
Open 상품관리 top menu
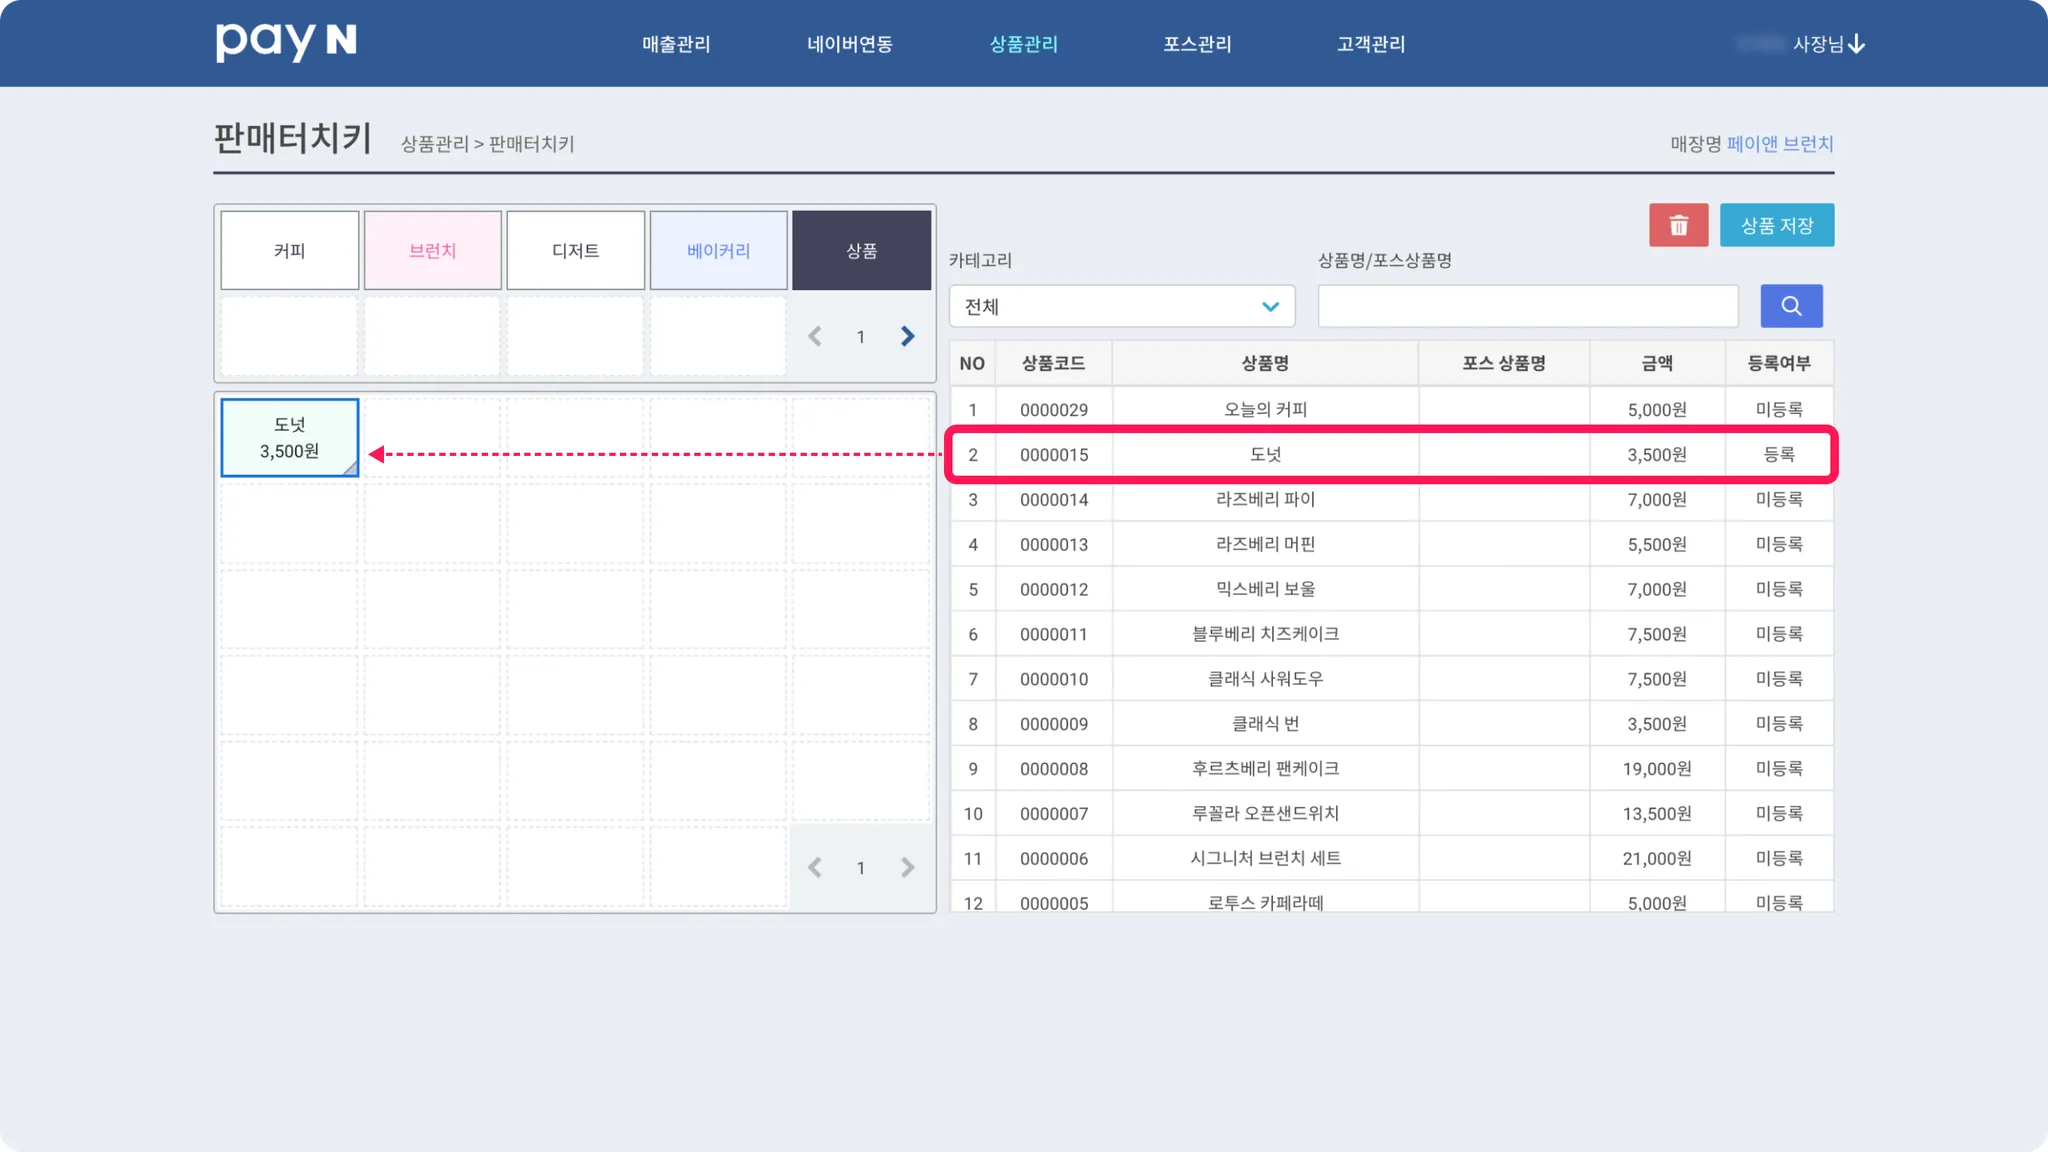(x=1023, y=44)
